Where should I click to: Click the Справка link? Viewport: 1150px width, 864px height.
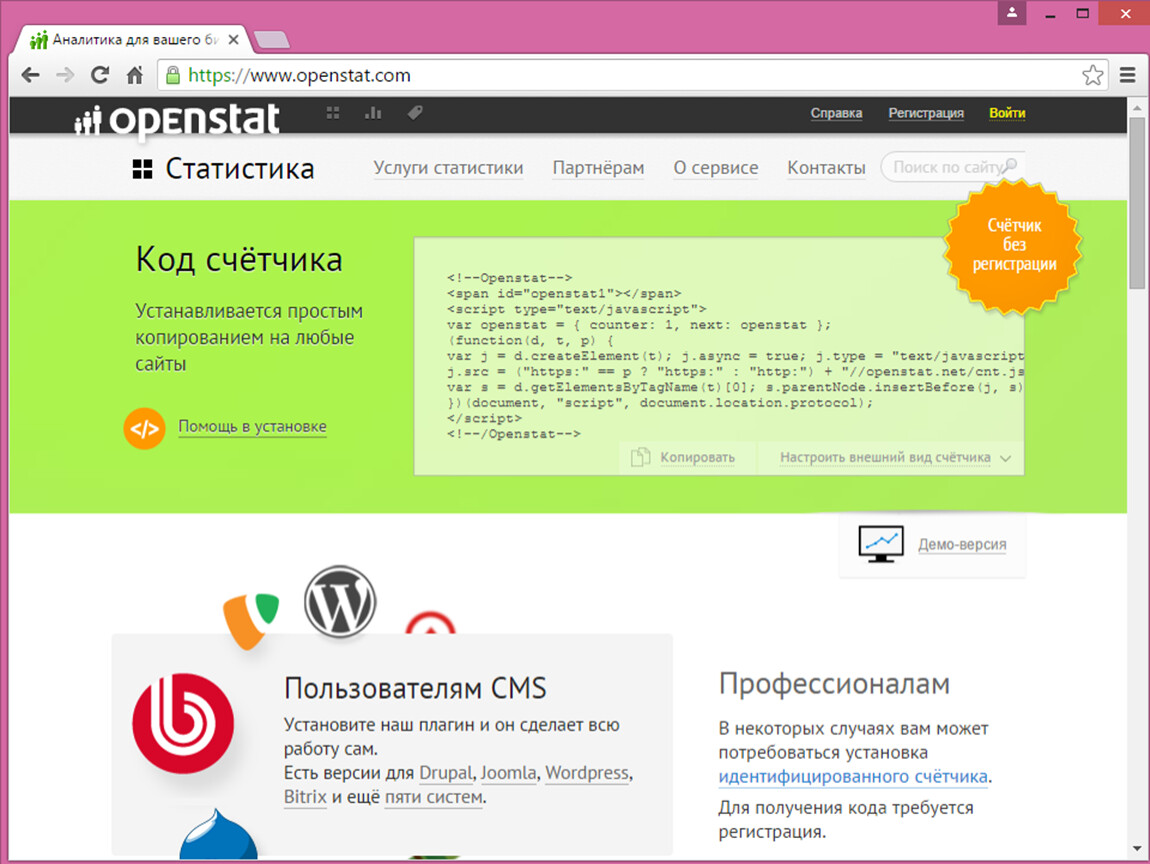836,113
